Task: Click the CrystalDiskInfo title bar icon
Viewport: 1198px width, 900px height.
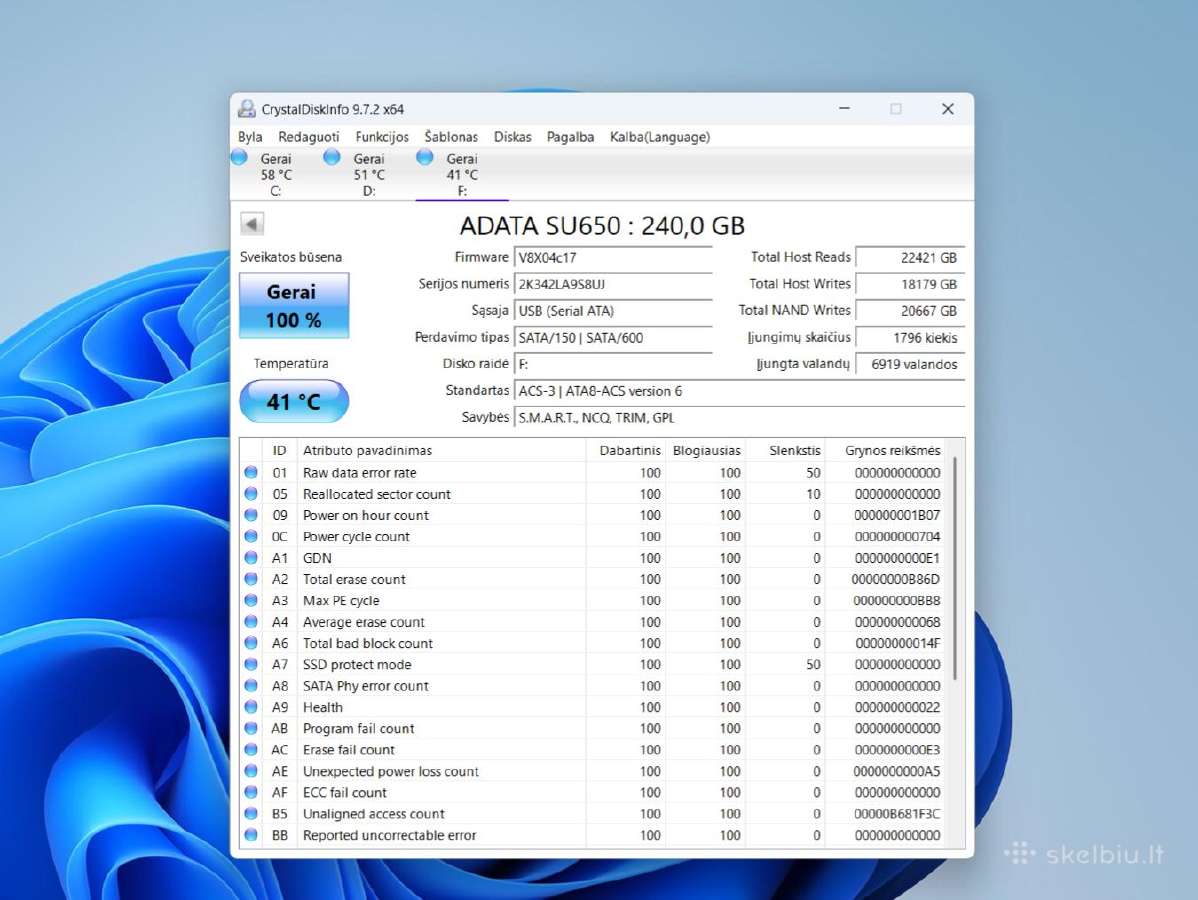Action: click(x=247, y=109)
